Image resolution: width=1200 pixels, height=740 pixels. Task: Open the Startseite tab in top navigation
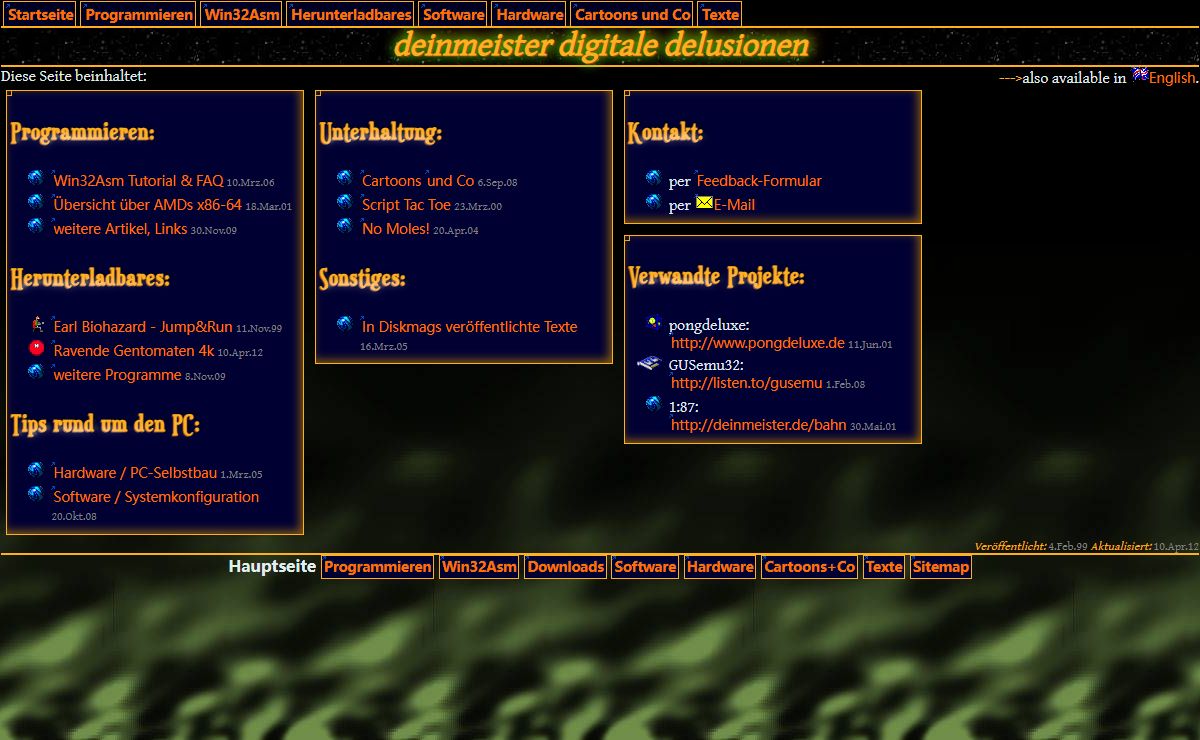point(41,14)
